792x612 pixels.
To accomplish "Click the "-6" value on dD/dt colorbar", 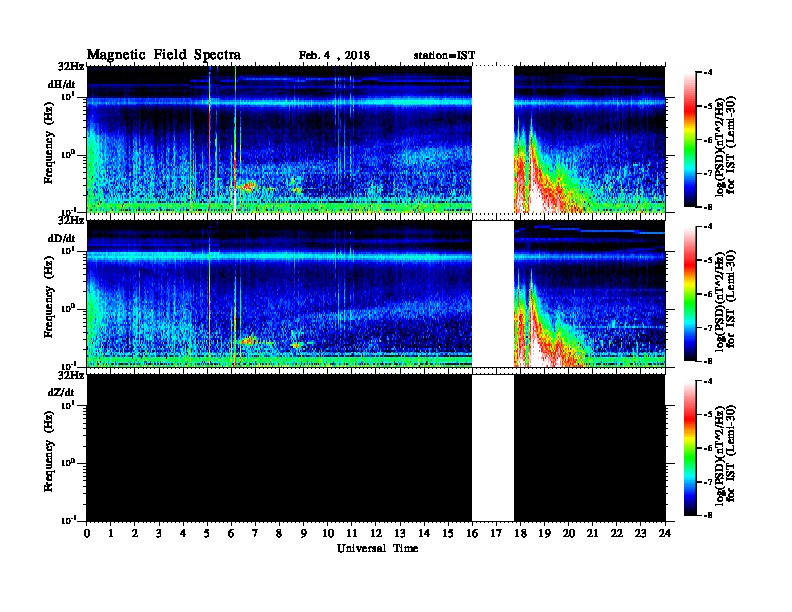I will 708,294.
